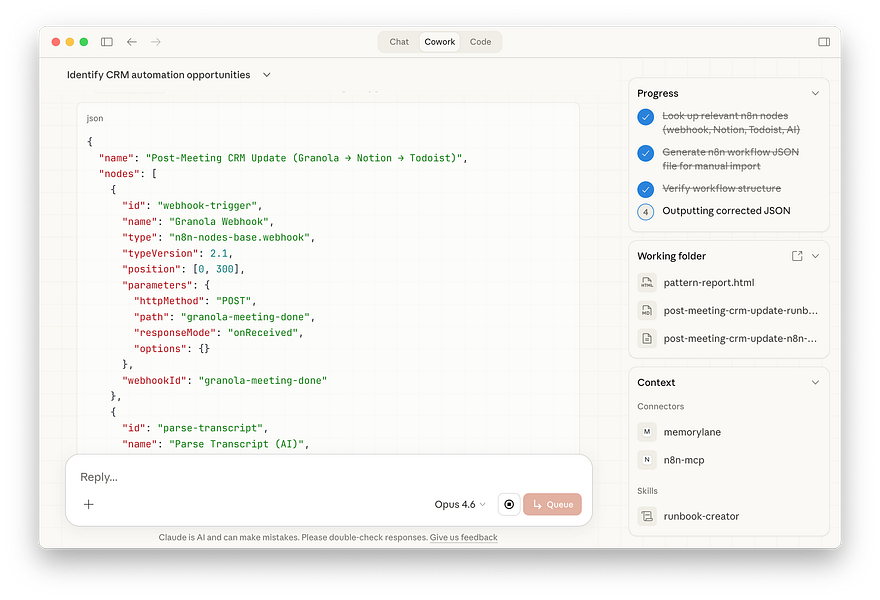Click the runbook-creator skill icon
Viewport: 880px width, 600px height.
(x=647, y=516)
